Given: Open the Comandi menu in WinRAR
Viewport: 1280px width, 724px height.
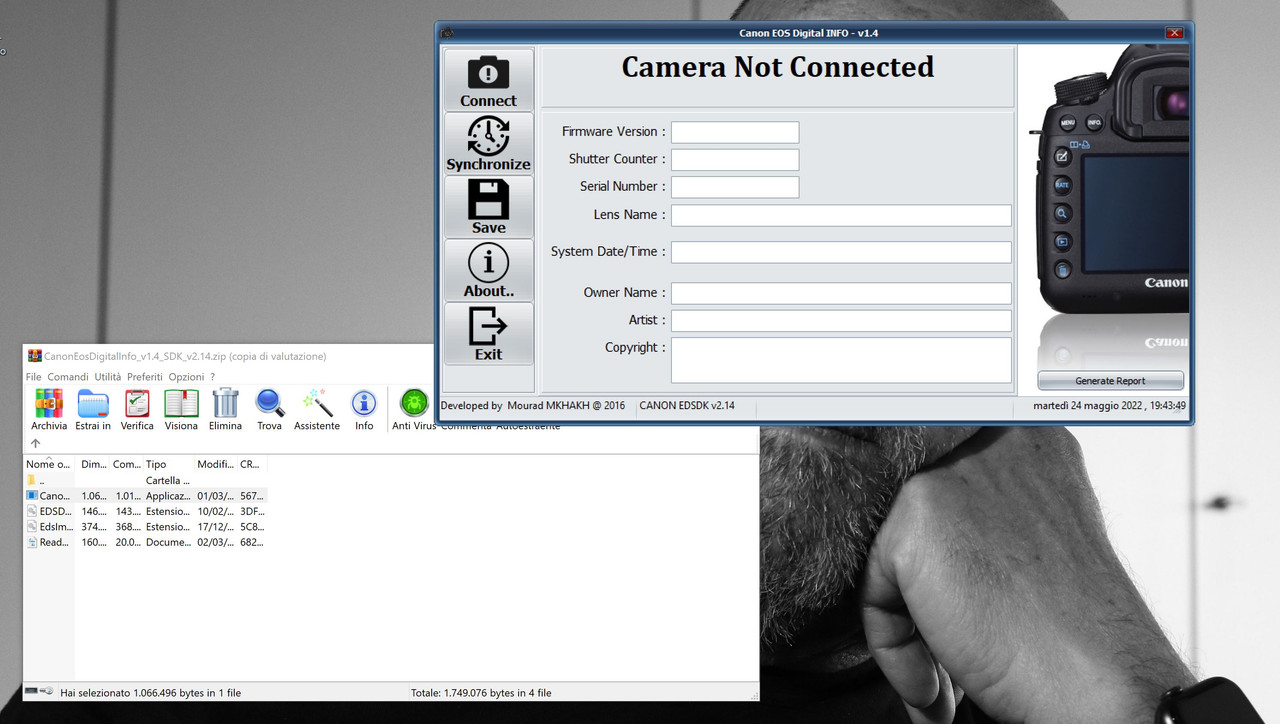Looking at the screenshot, I should (x=68, y=377).
